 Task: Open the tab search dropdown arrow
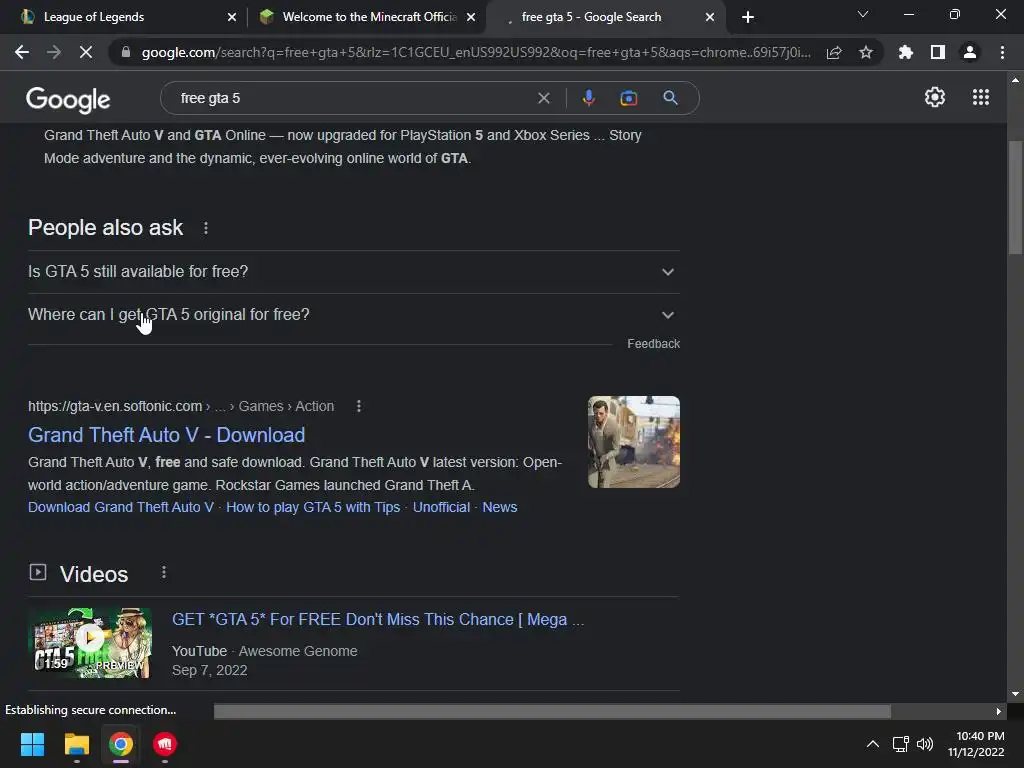(863, 14)
